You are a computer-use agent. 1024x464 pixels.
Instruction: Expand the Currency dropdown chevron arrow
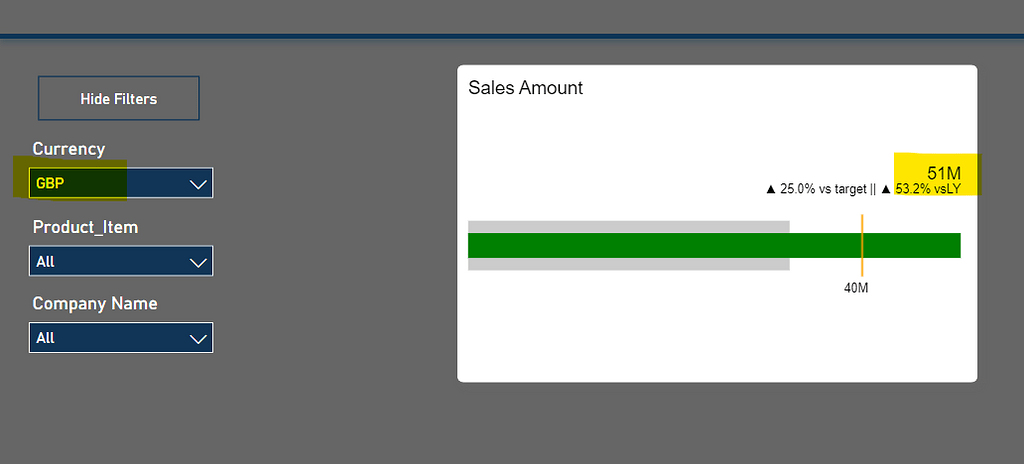198,184
